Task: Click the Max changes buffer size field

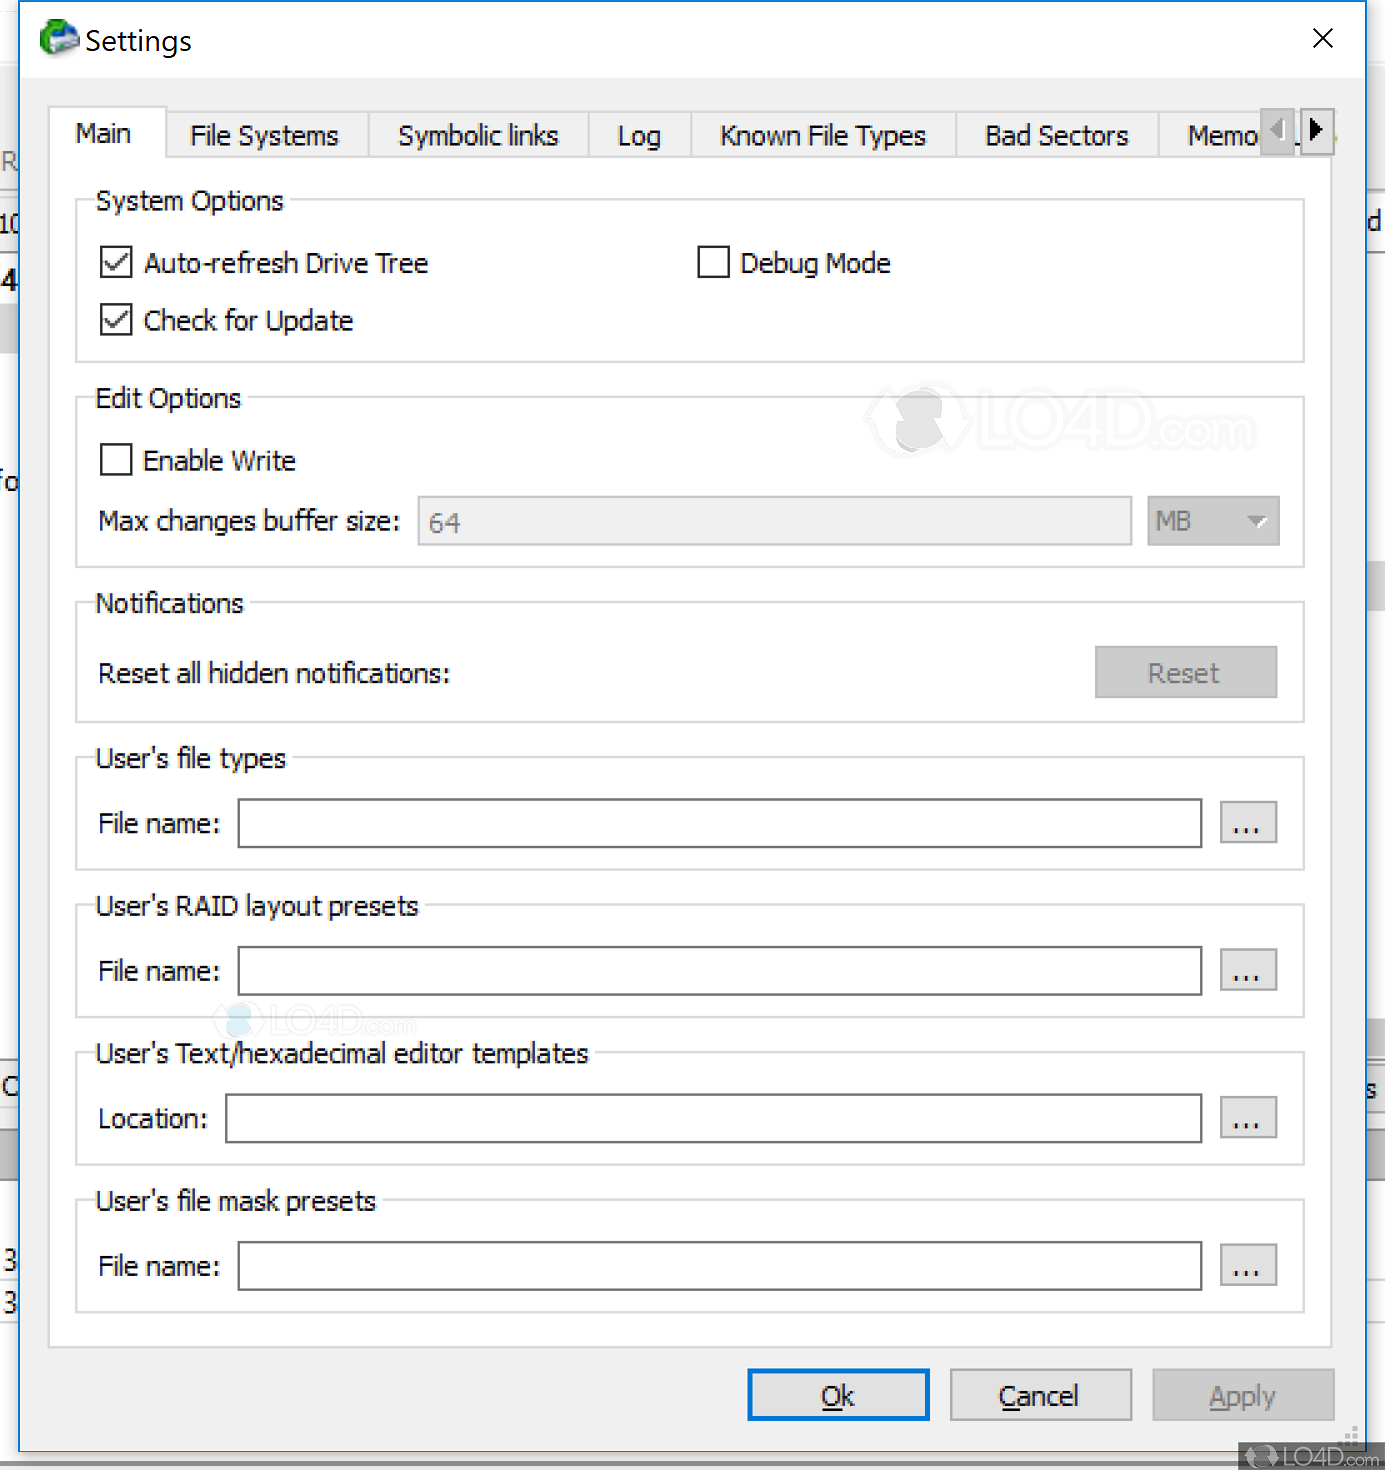Action: click(774, 520)
